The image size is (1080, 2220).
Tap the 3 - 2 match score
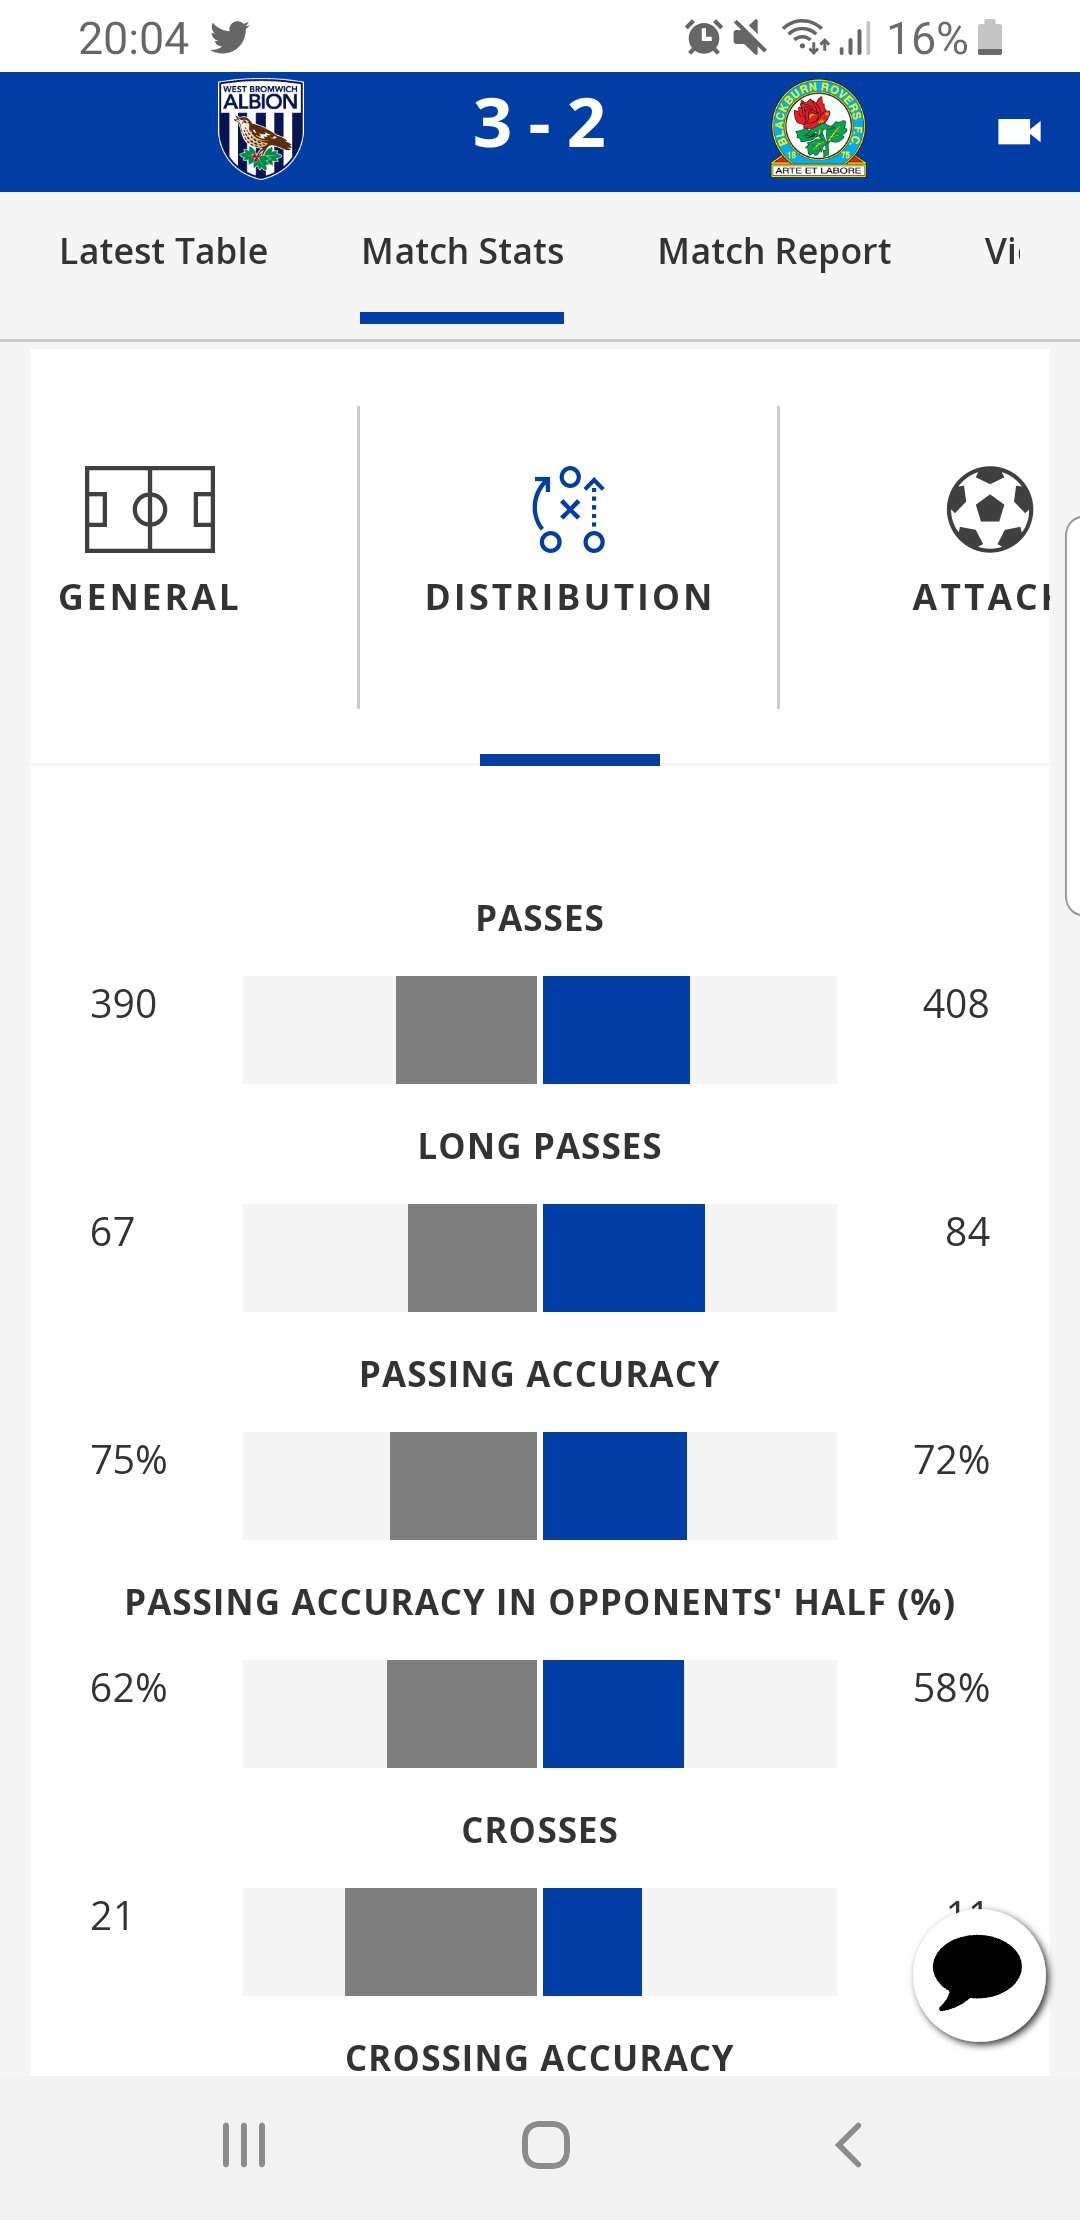540,125
